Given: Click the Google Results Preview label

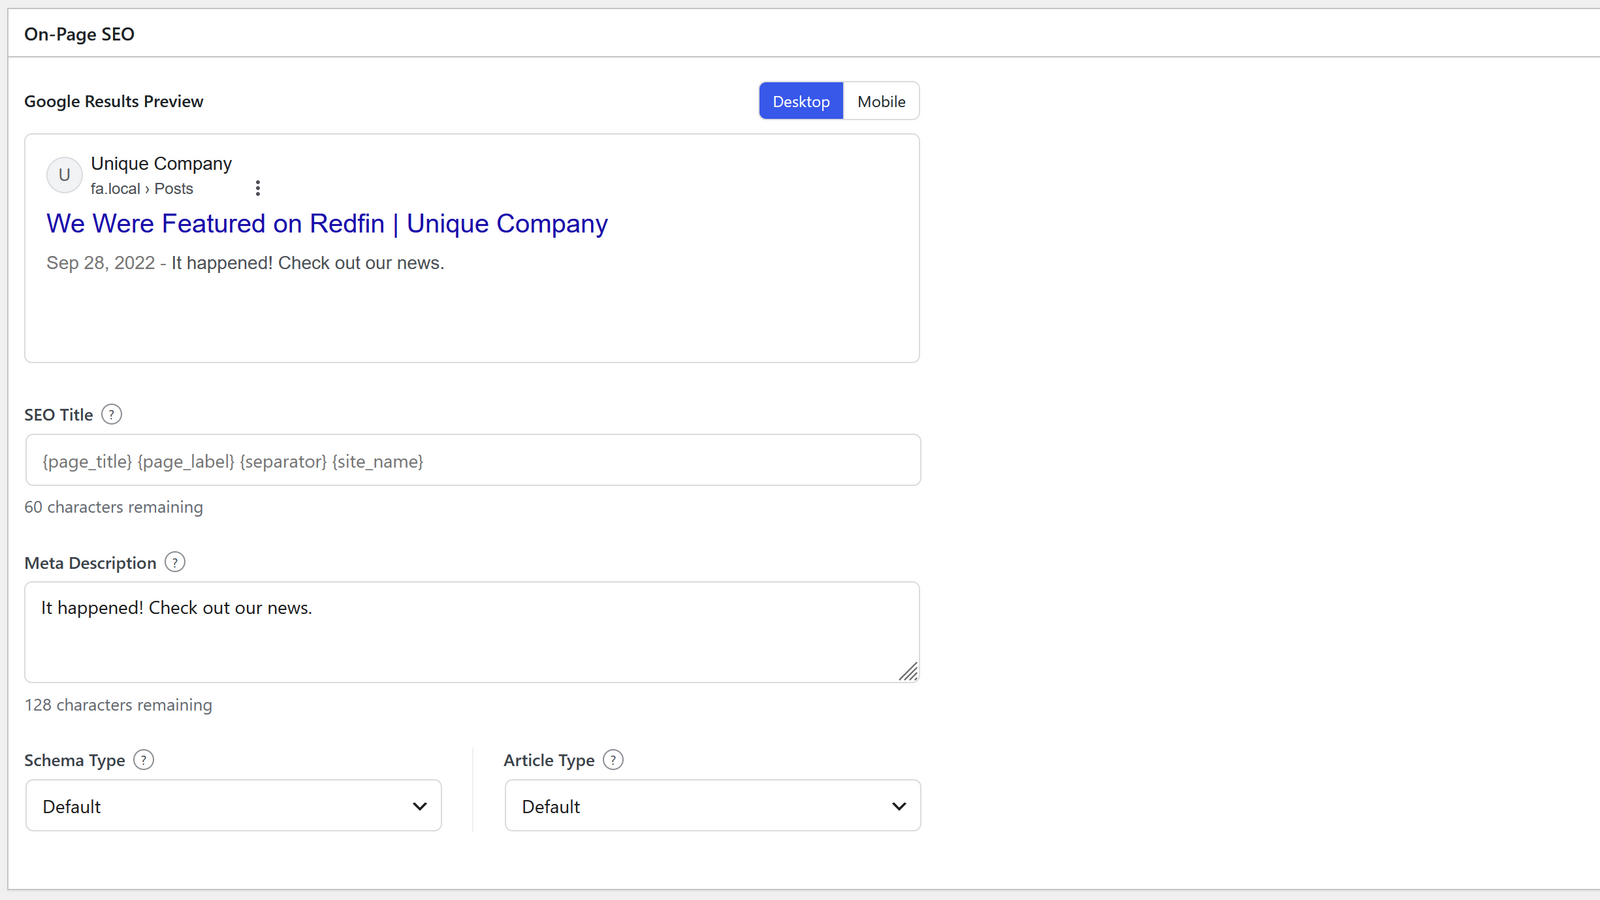Looking at the screenshot, I should 114,101.
